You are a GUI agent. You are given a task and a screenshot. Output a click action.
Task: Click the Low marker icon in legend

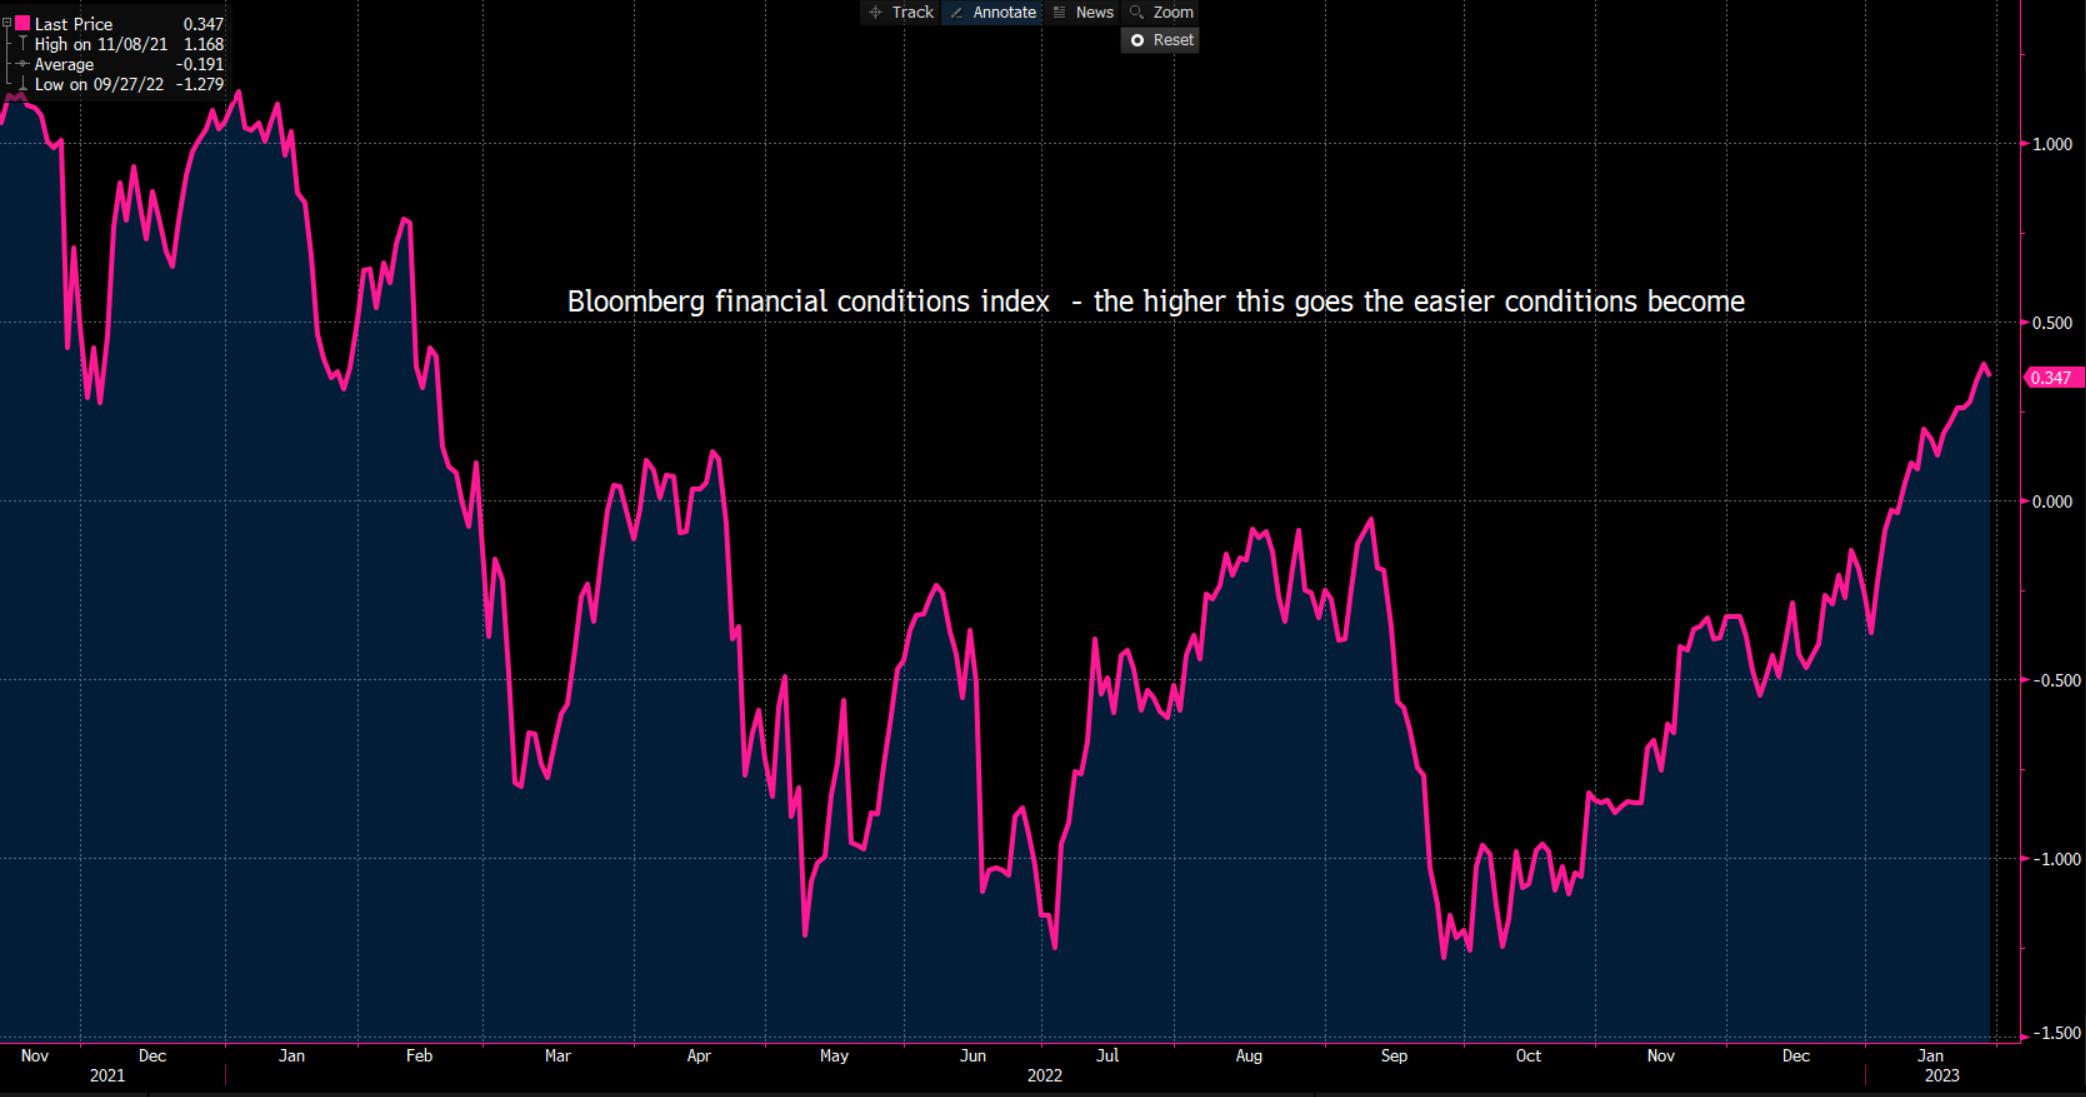22,84
